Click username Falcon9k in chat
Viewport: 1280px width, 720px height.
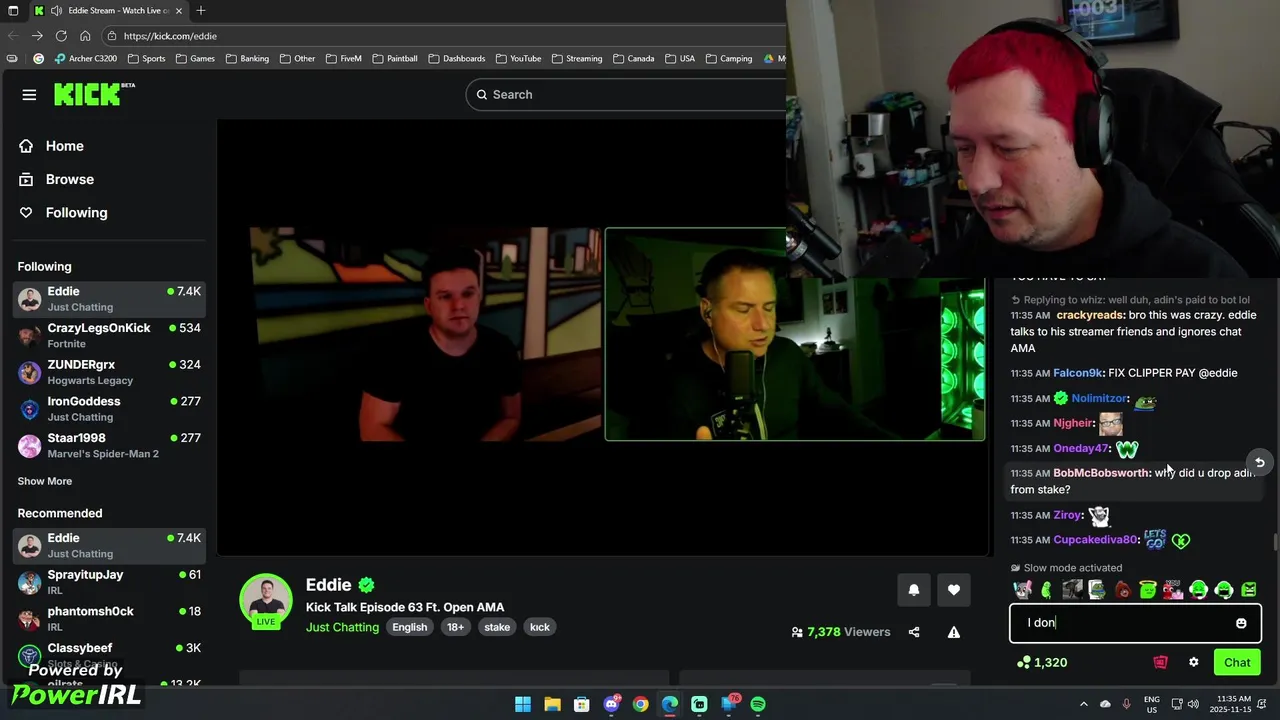[x=1077, y=373]
